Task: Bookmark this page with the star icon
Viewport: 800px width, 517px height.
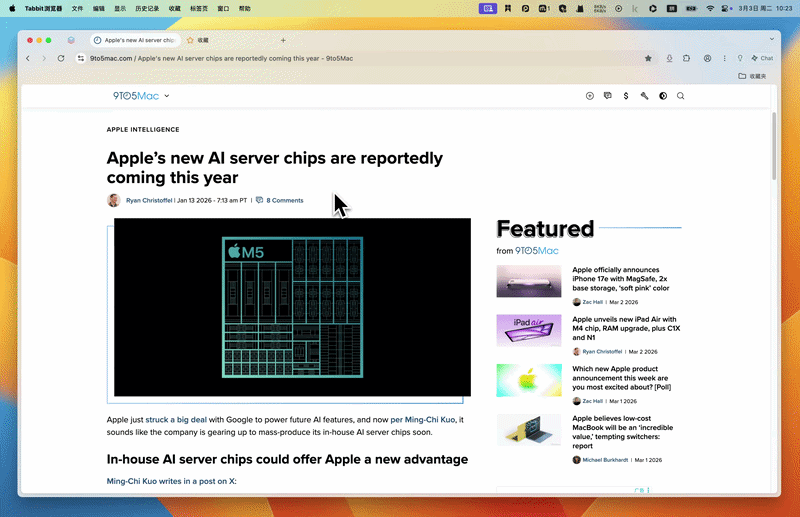Action: [x=648, y=58]
